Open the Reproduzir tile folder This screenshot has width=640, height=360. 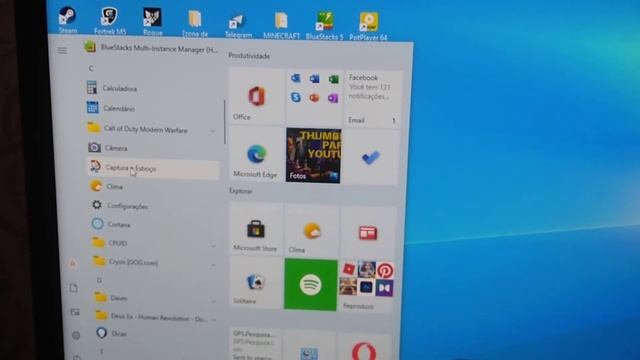366,287
